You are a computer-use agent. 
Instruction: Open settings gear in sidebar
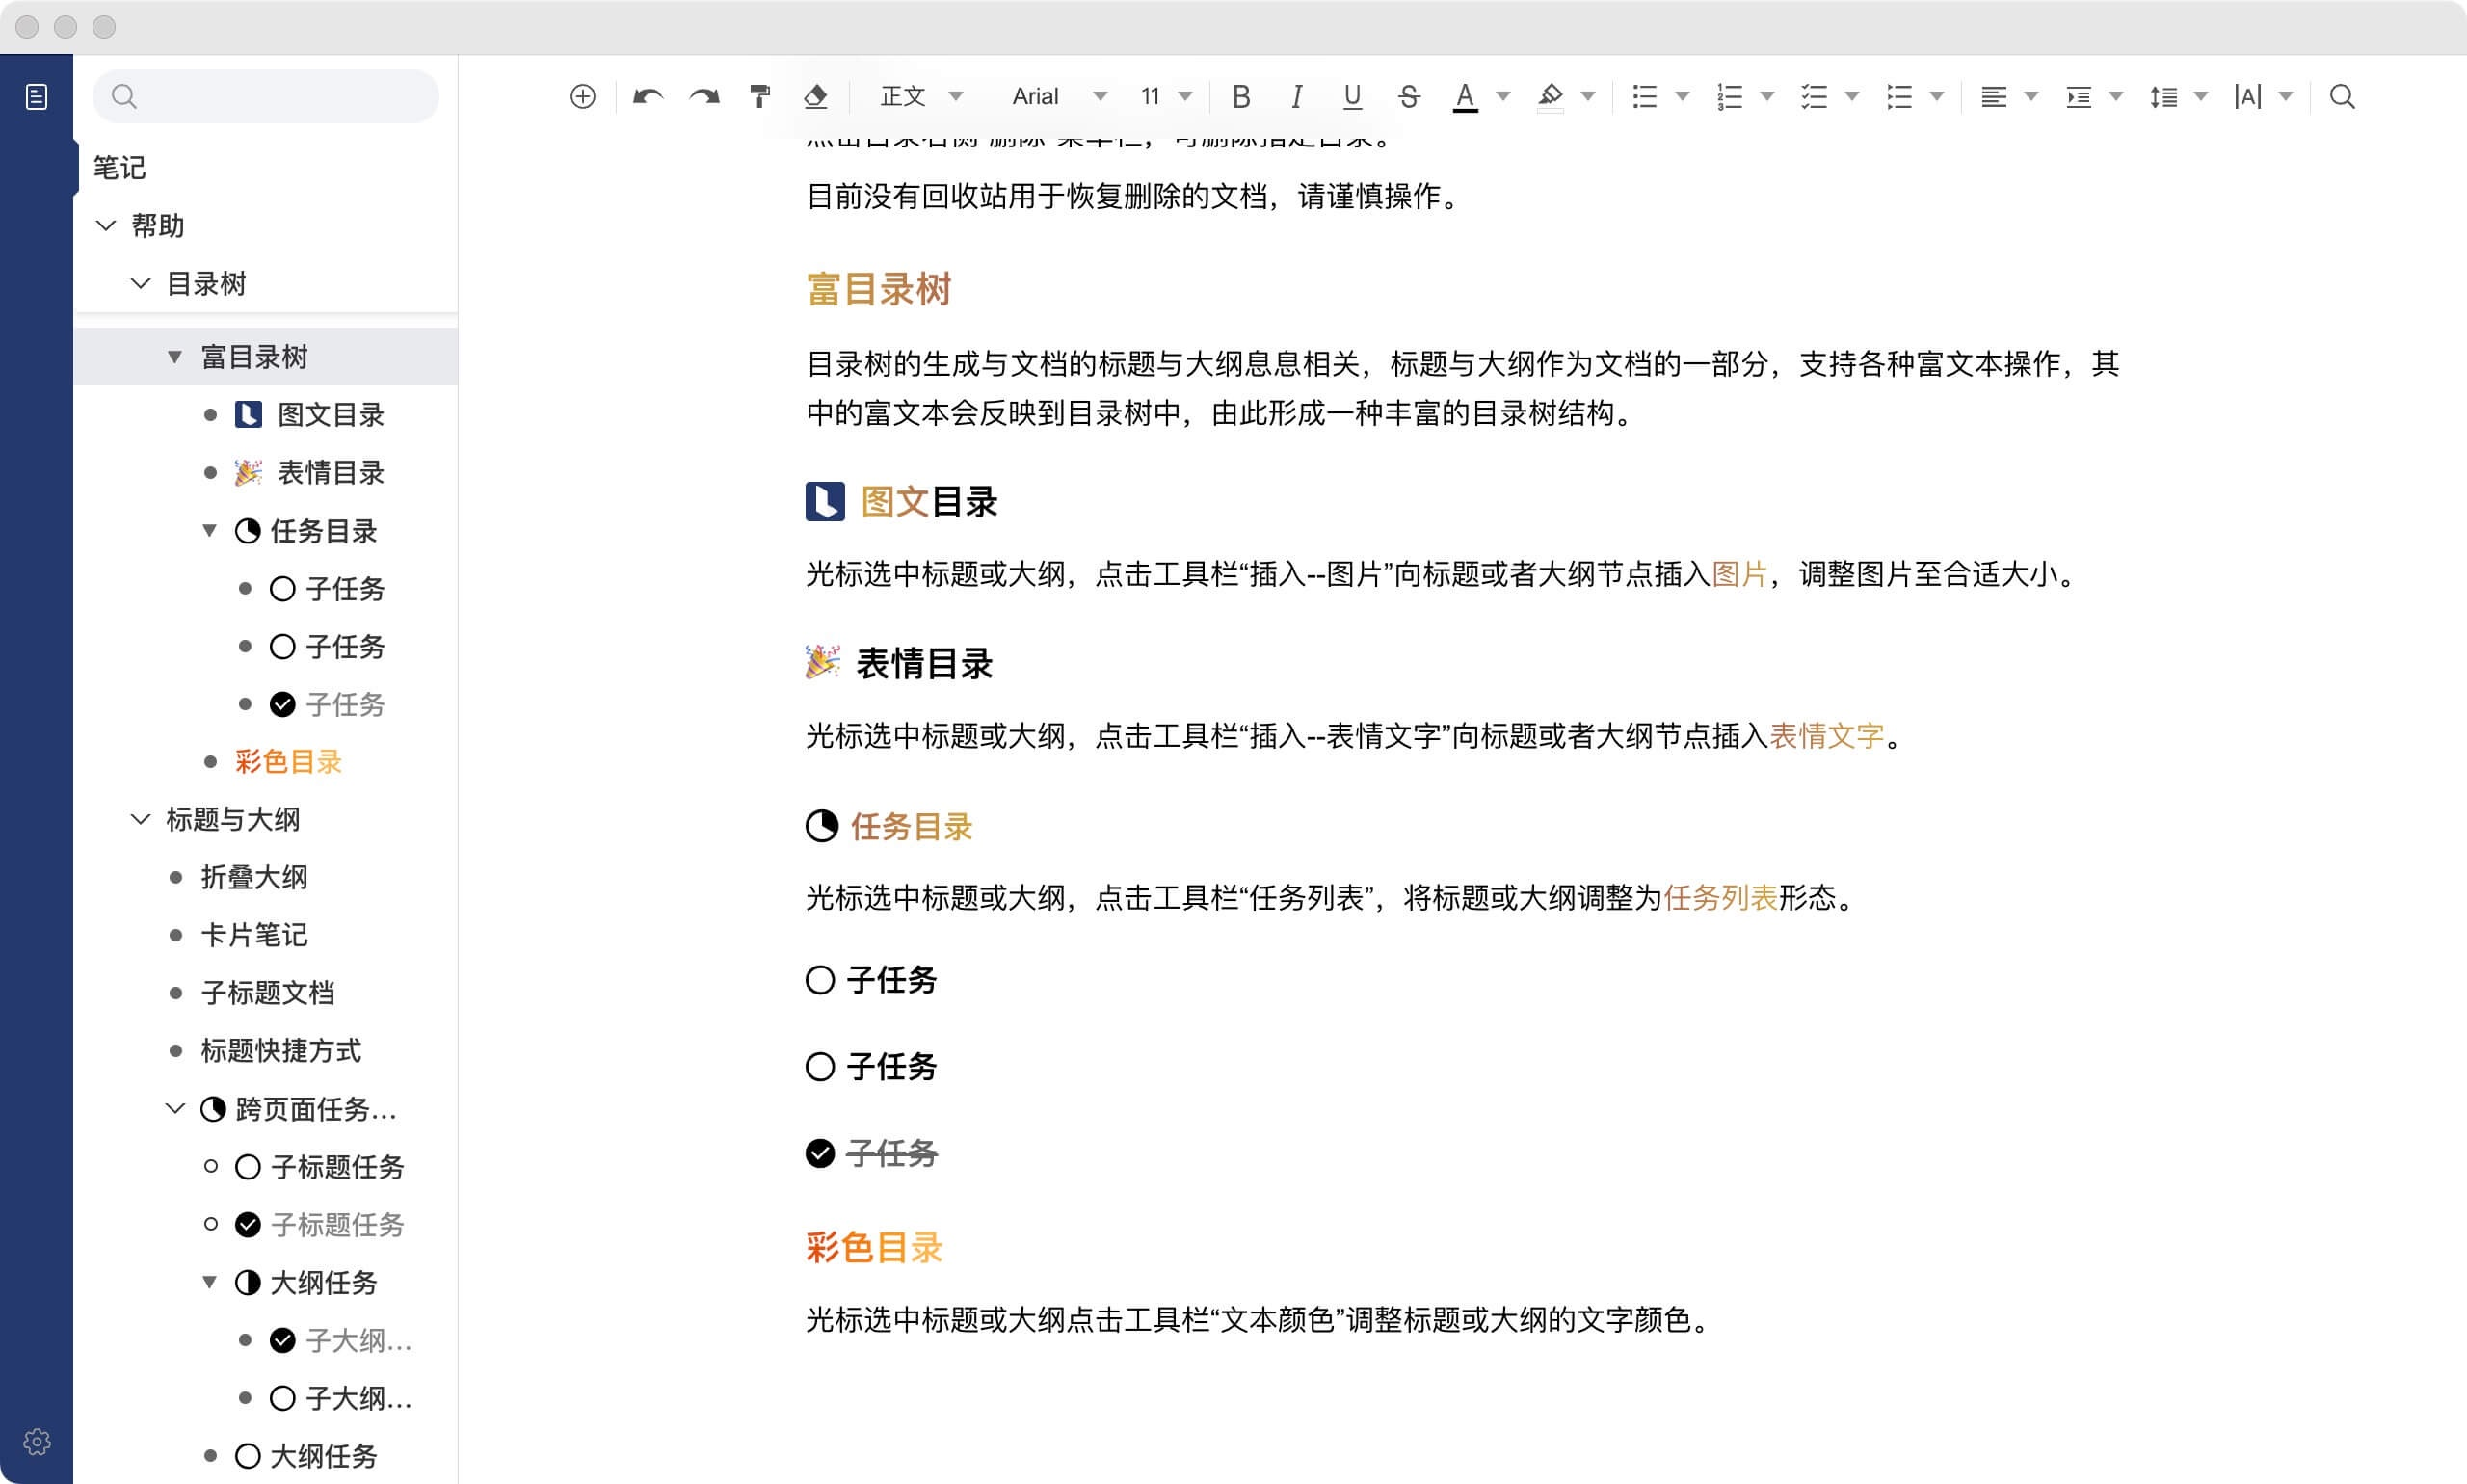click(37, 1441)
